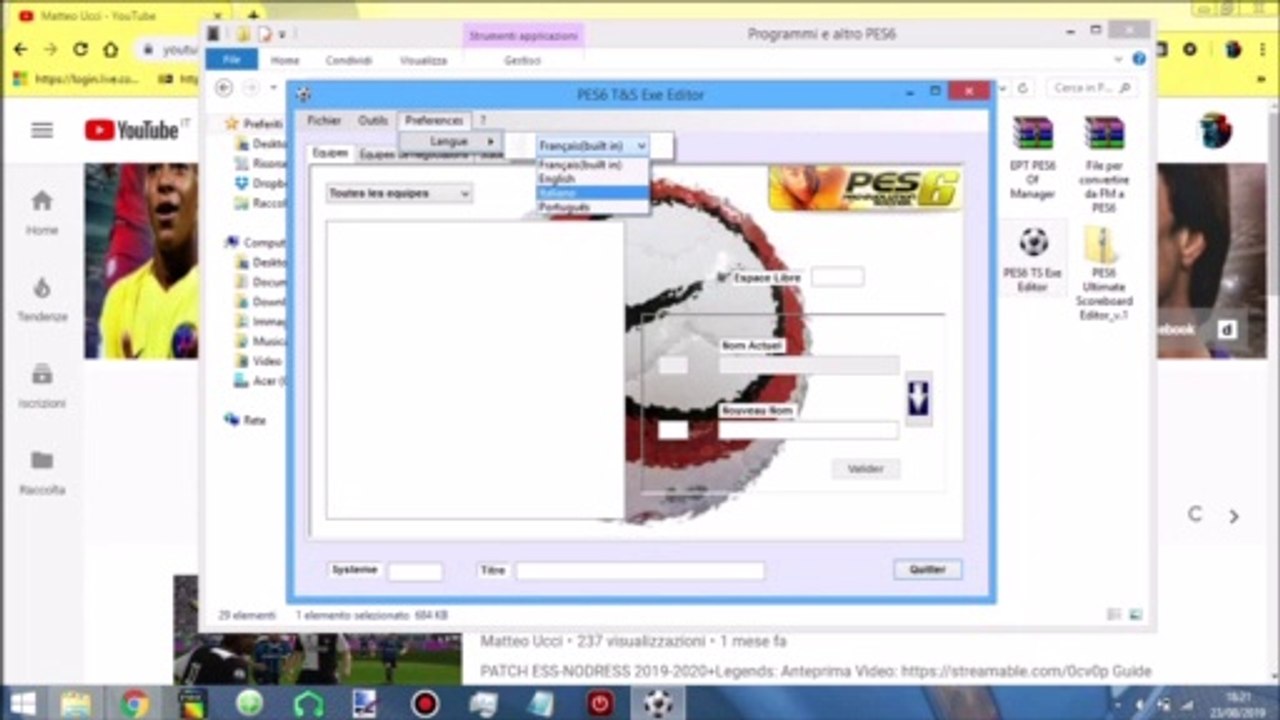Viewport: 1280px width, 720px height.
Task: Switch Explorer to large icons view
Action: tap(1136, 615)
